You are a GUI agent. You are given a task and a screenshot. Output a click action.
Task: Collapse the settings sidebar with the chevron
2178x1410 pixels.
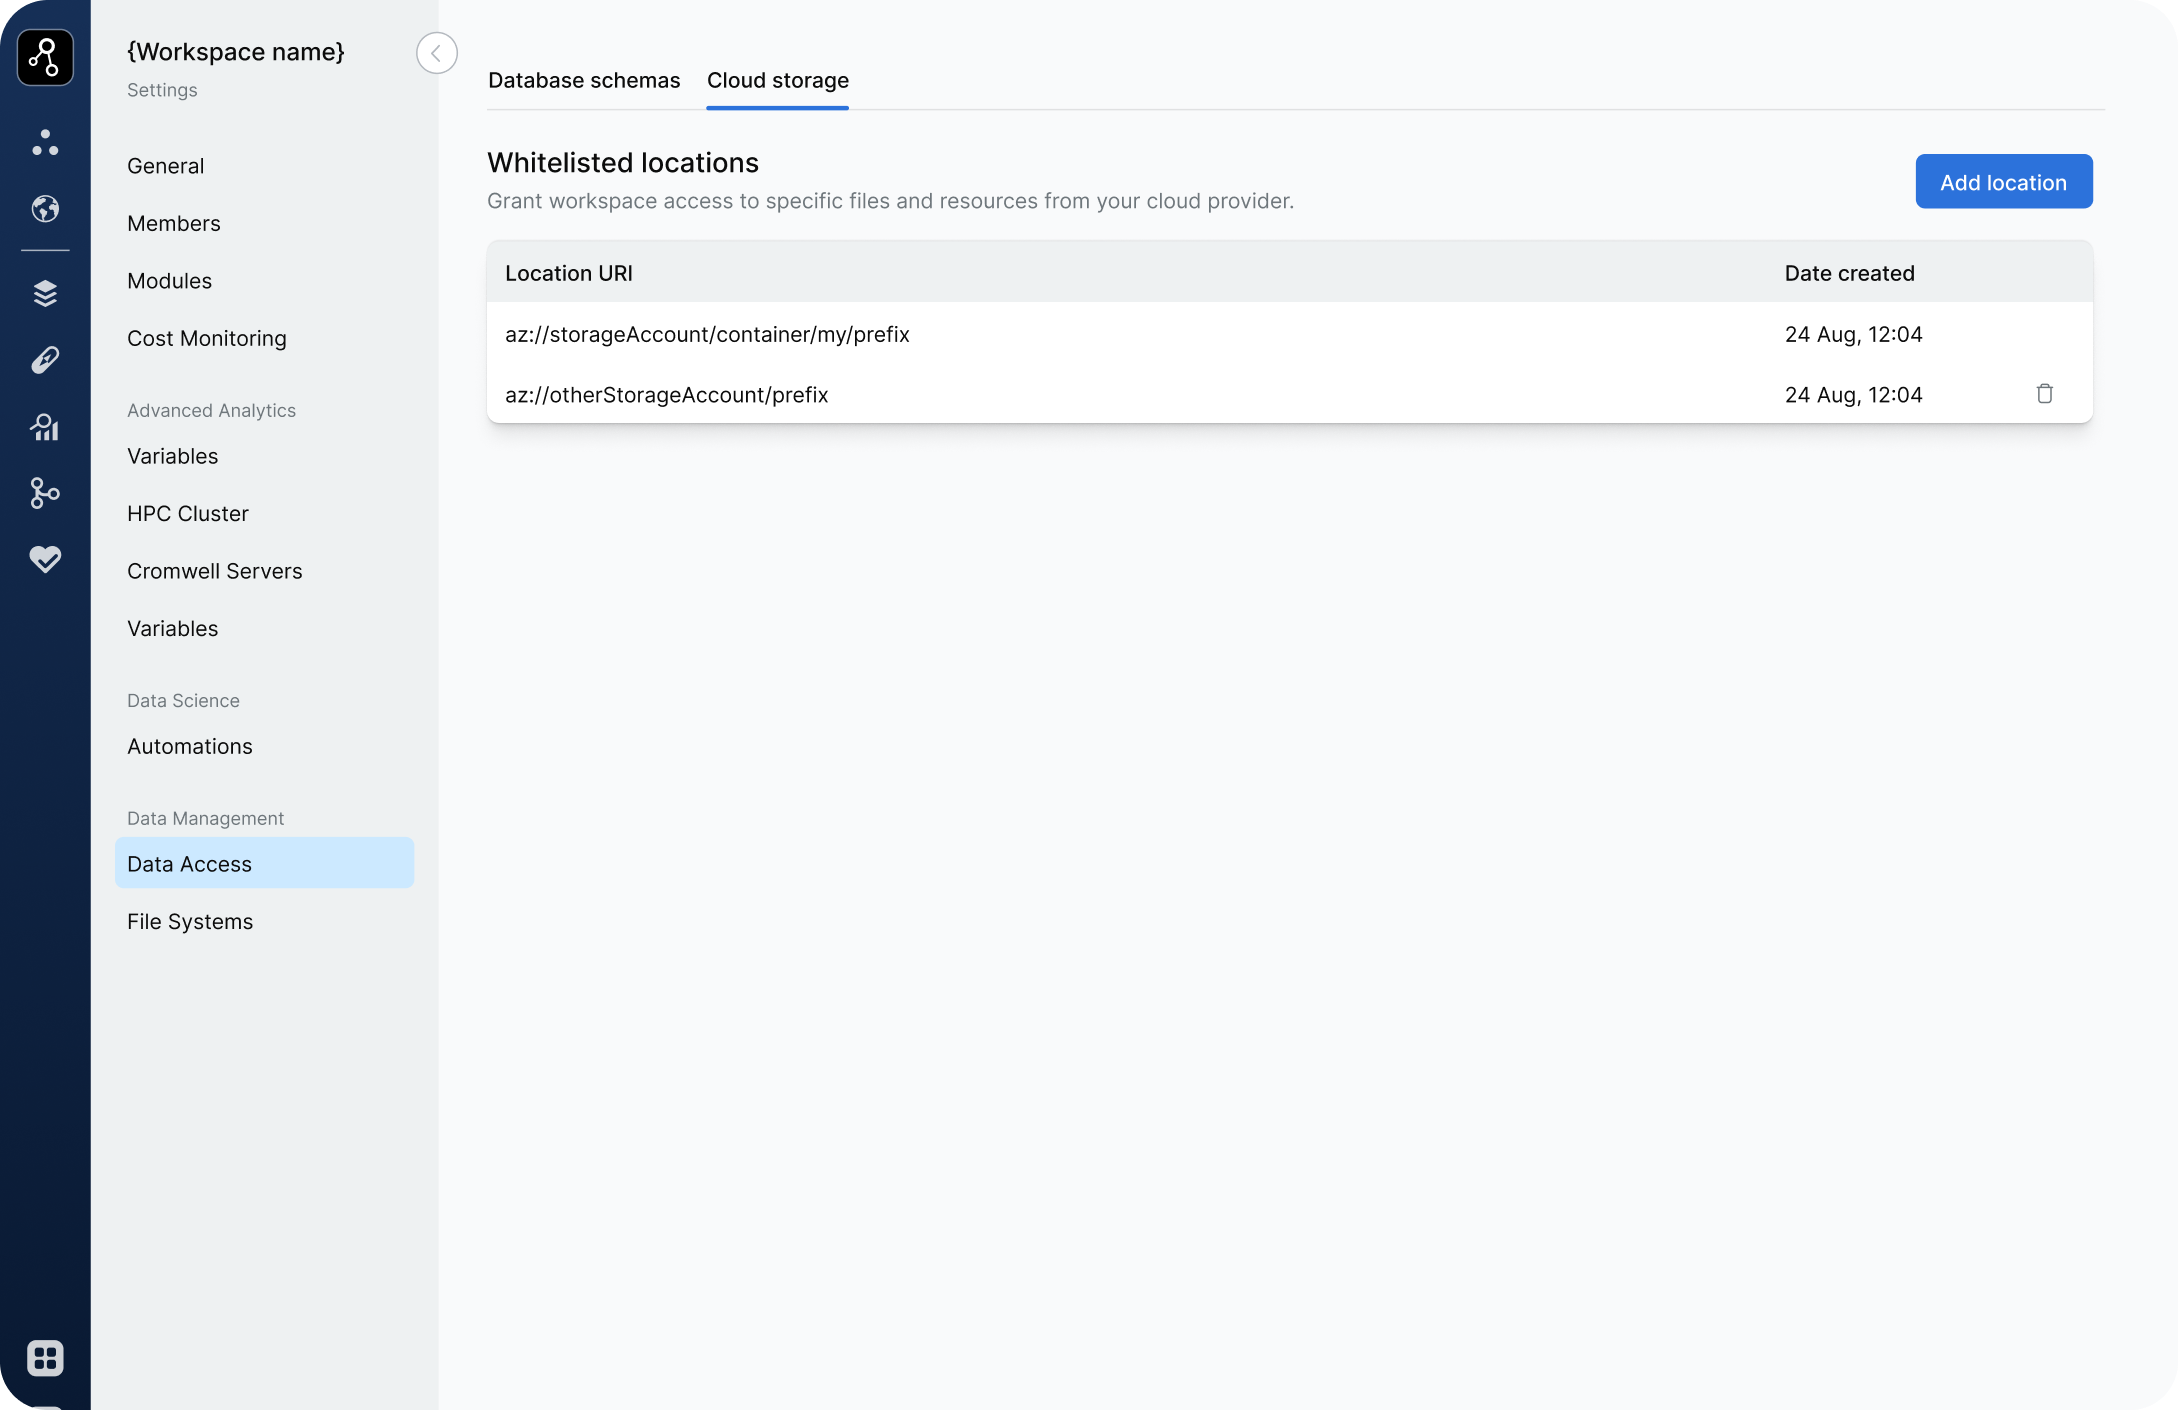click(437, 53)
